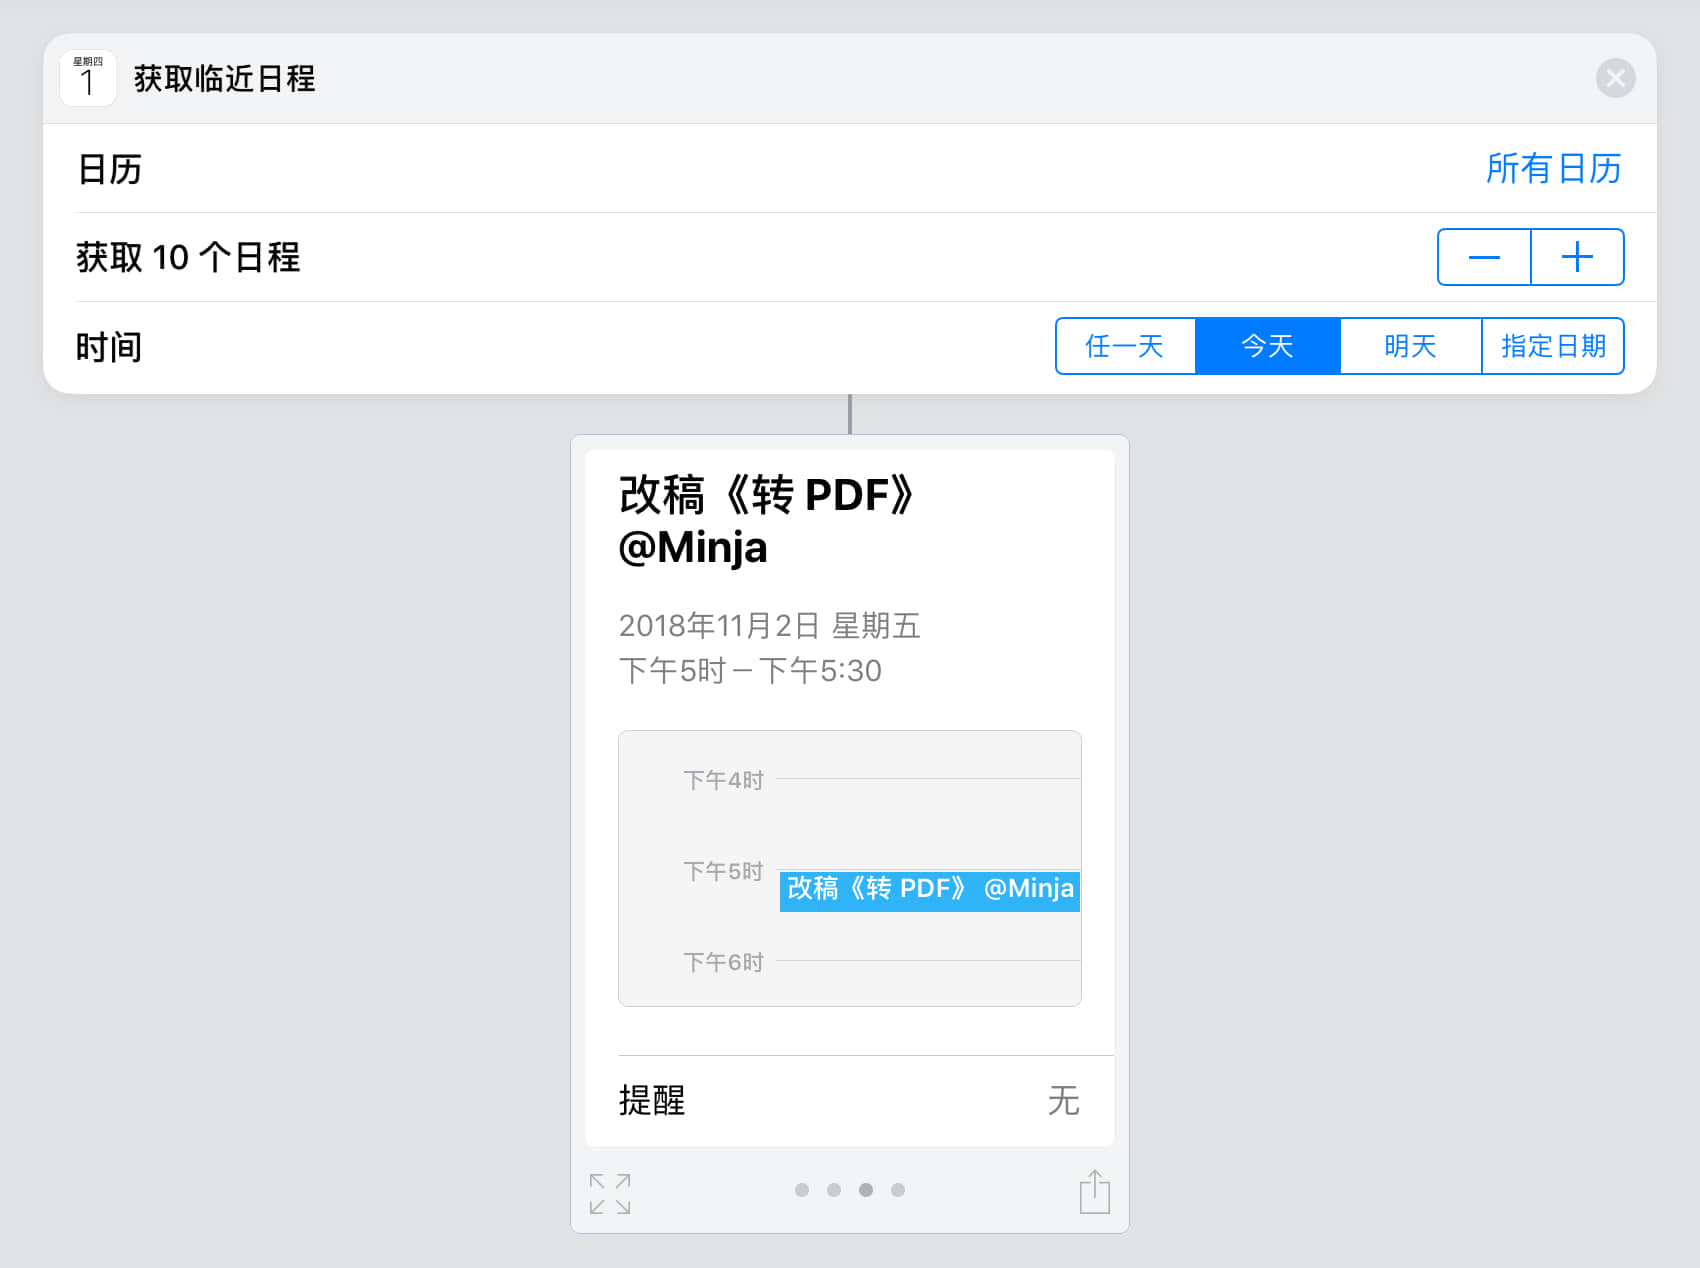Go to fourth preview page dot

click(x=898, y=1190)
